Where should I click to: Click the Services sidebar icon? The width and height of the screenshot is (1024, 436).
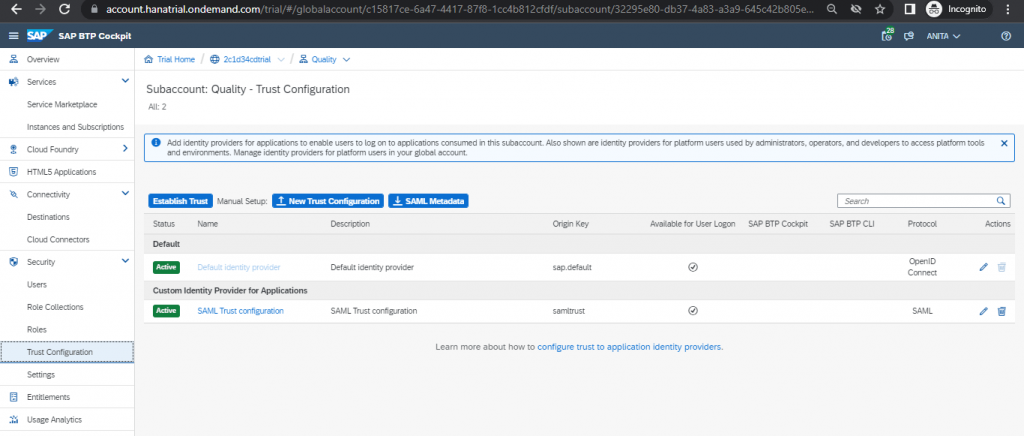click(x=13, y=82)
